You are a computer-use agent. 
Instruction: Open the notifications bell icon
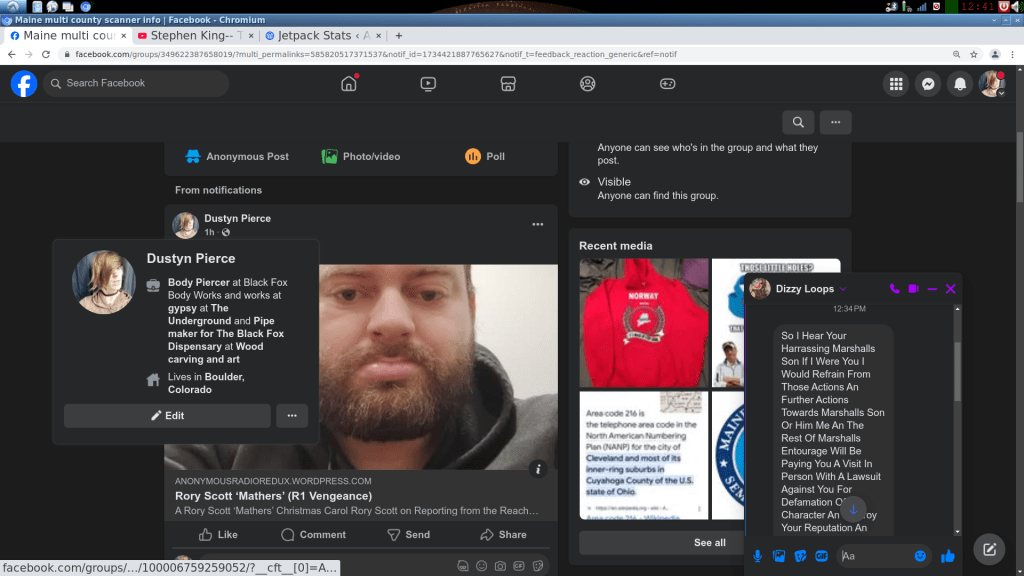960,84
